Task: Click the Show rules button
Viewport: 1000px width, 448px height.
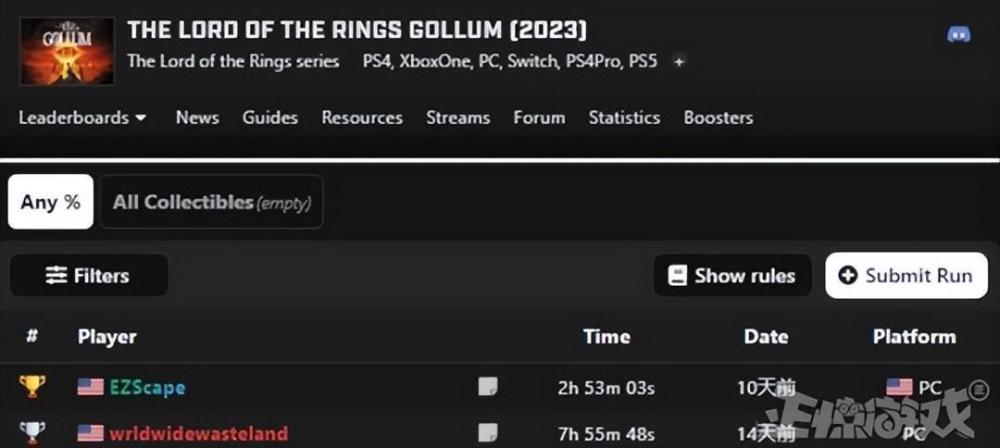Action: pyautogui.click(x=733, y=275)
